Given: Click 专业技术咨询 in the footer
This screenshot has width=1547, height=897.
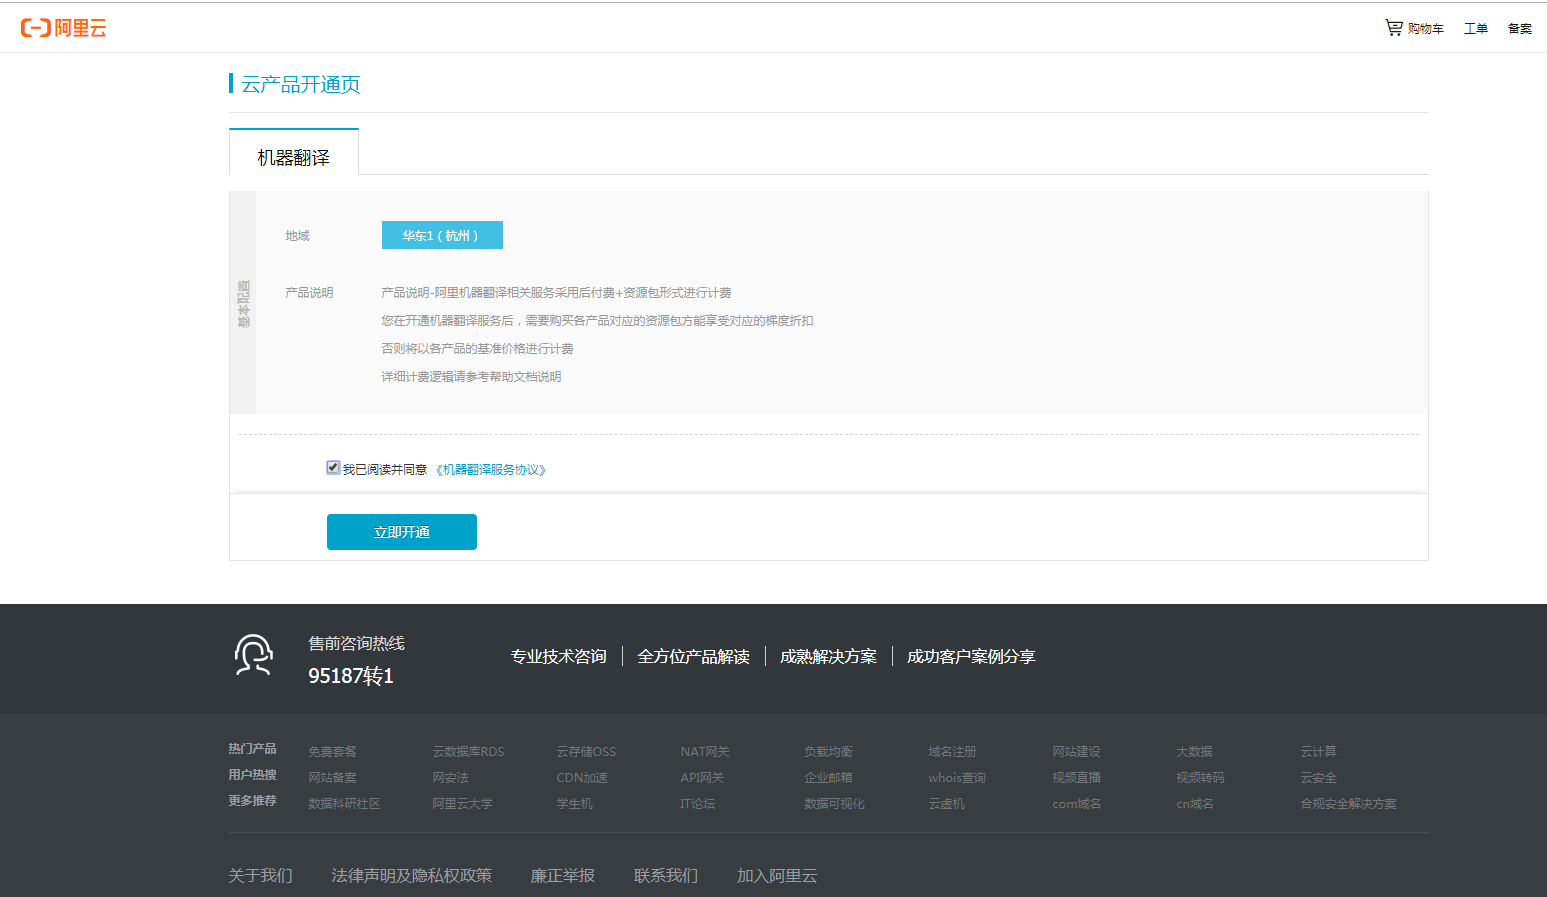Looking at the screenshot, I should pyautogui.click(x=559, y=656).
